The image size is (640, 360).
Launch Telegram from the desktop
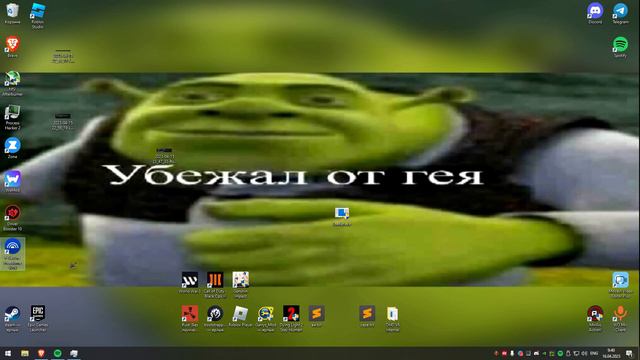pyautogui.click(x=620, y=13)
